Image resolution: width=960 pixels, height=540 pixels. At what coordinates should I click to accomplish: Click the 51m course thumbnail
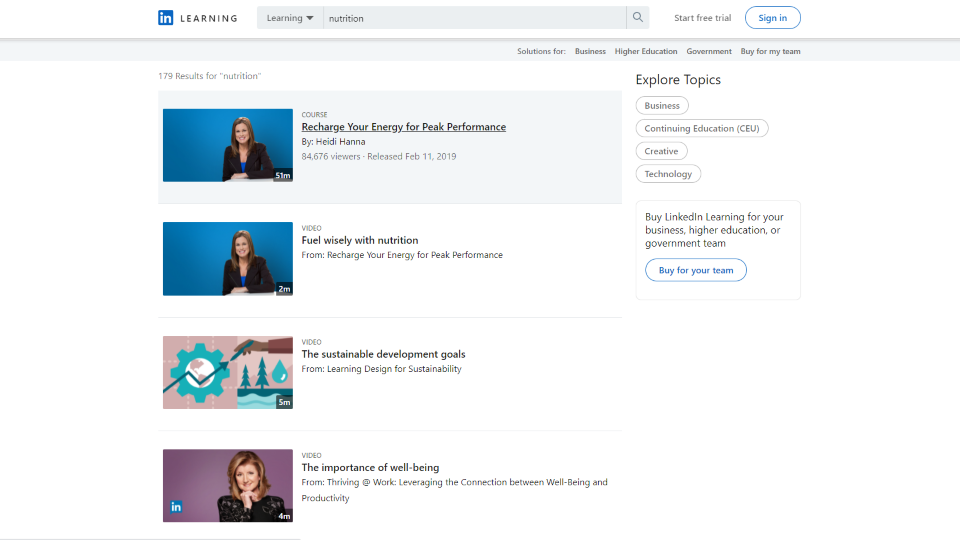coord(228,145)
